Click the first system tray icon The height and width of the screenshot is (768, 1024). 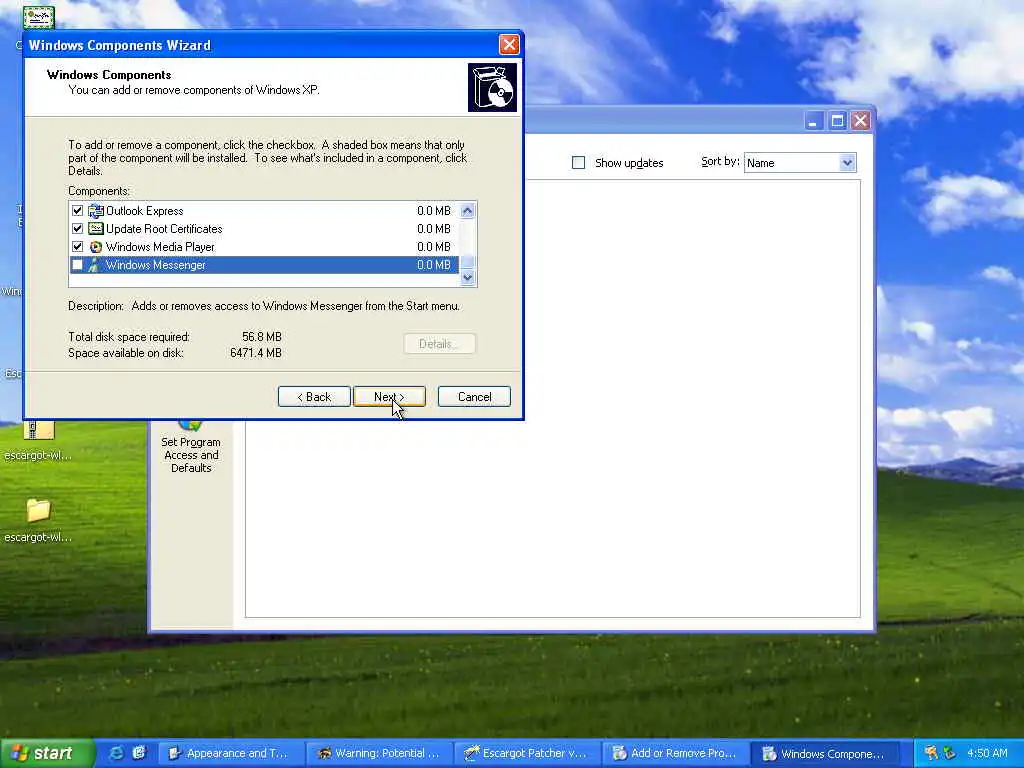[931, 753]
